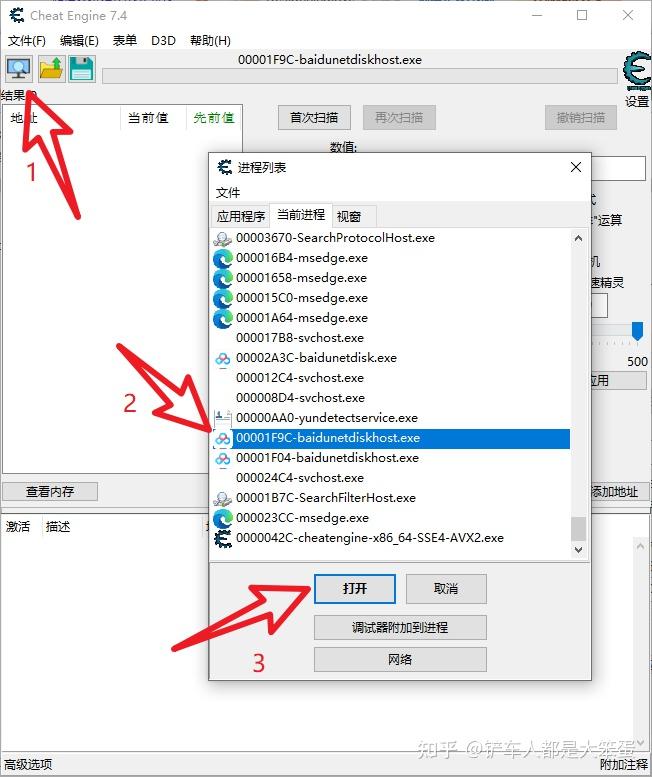Switch to the 应用程序 tab

241,216
